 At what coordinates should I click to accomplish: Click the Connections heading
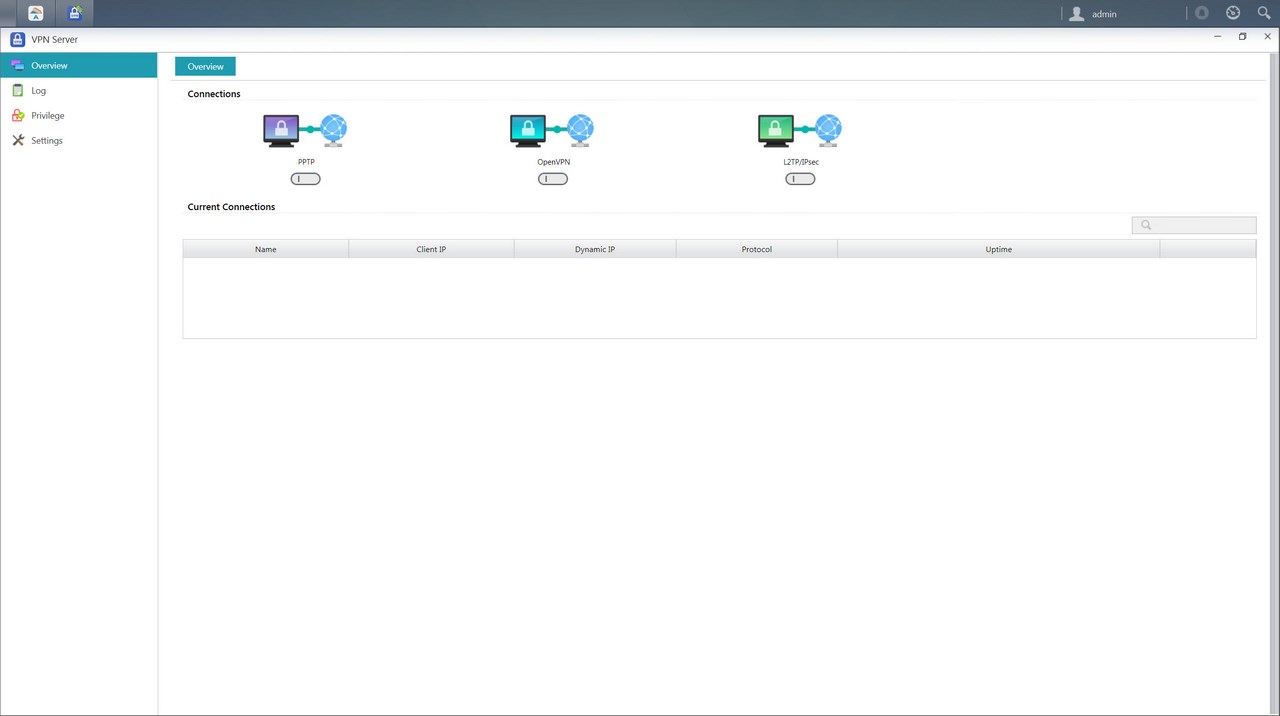pos(214,94)
